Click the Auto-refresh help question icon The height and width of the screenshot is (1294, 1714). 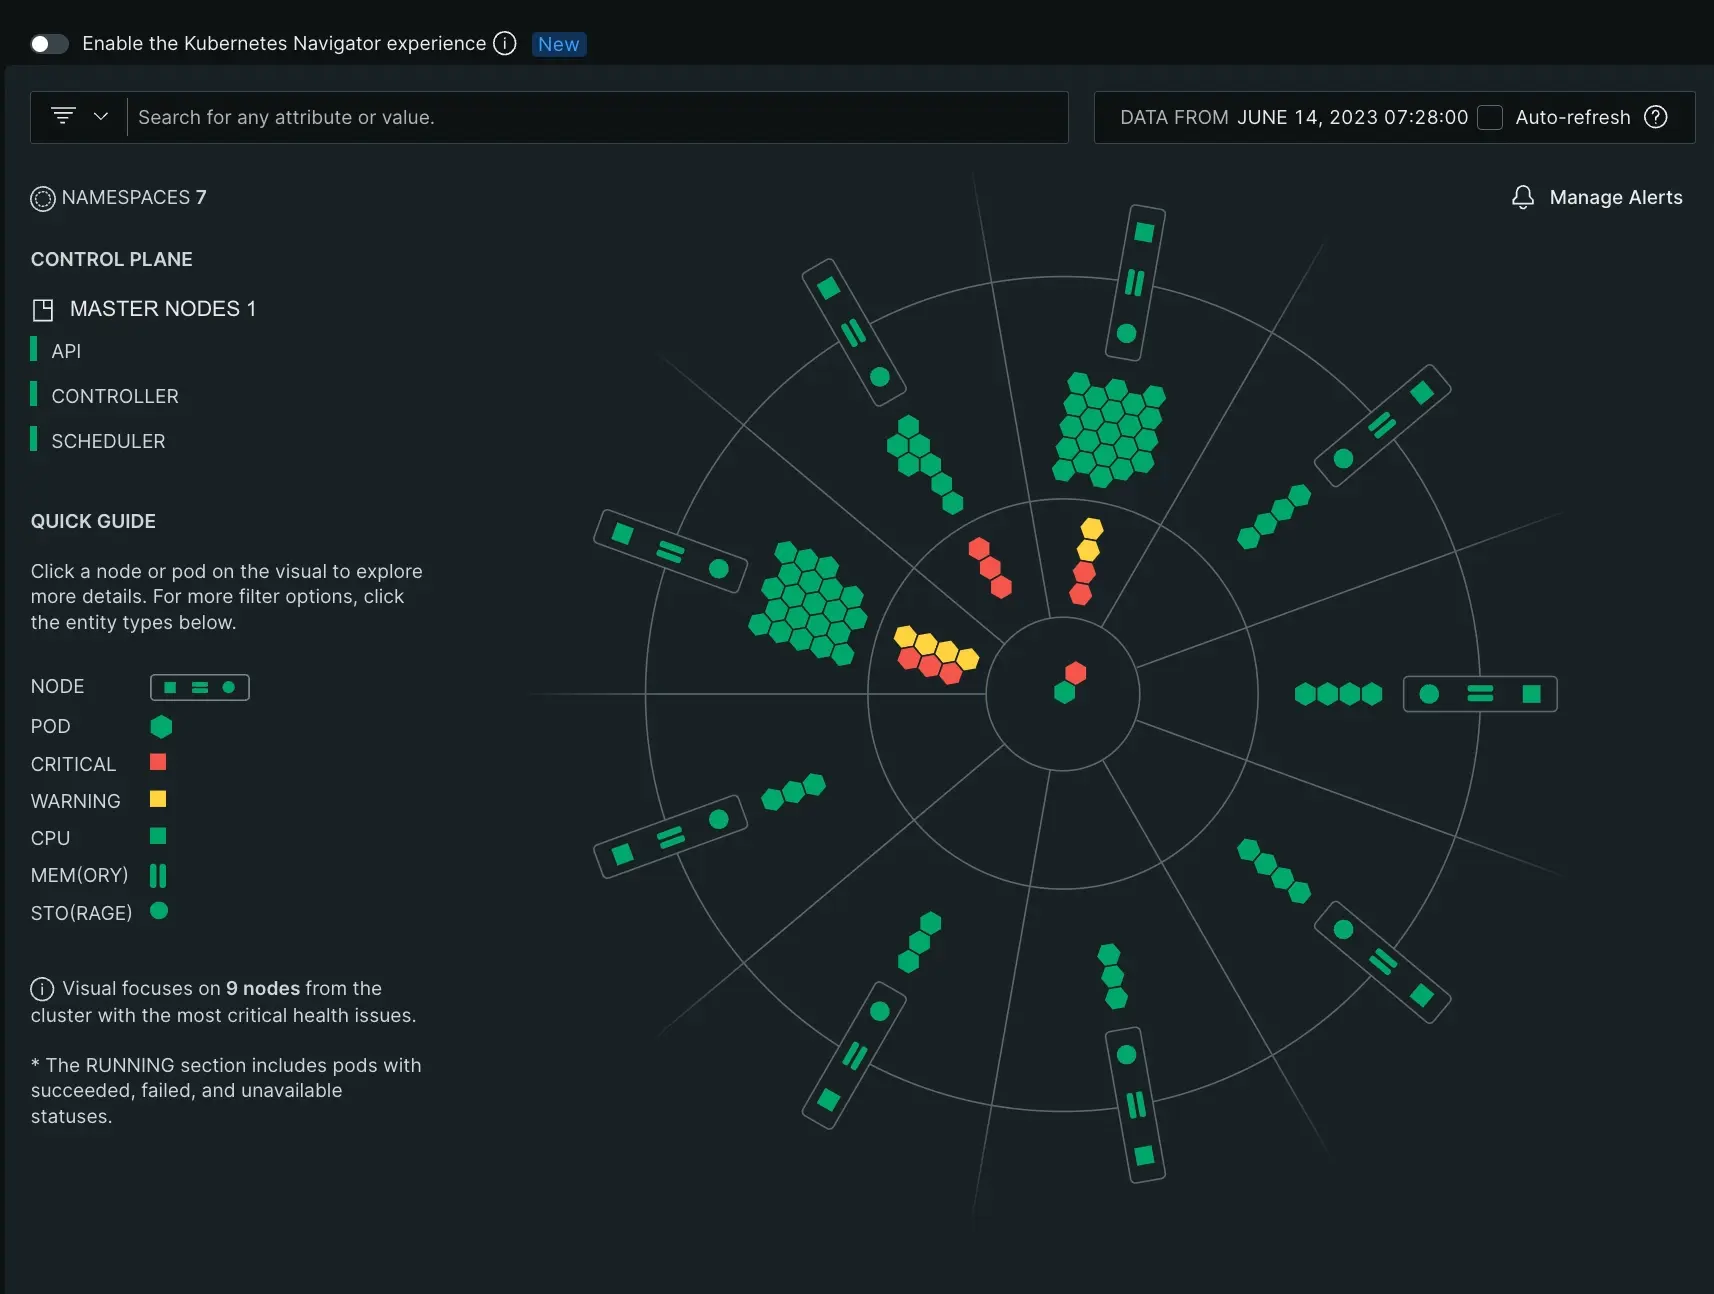[1656, 118]
